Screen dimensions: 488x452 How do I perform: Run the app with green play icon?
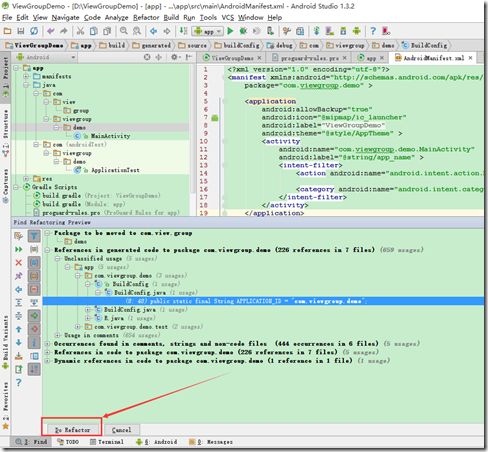pos(230,31)
